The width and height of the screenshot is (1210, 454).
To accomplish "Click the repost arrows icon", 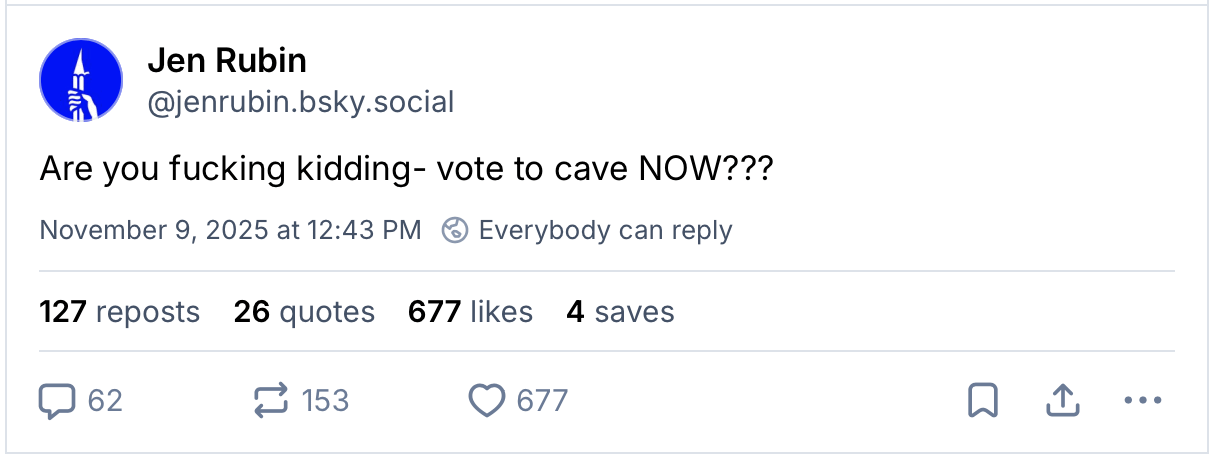I will click(270, 401).
